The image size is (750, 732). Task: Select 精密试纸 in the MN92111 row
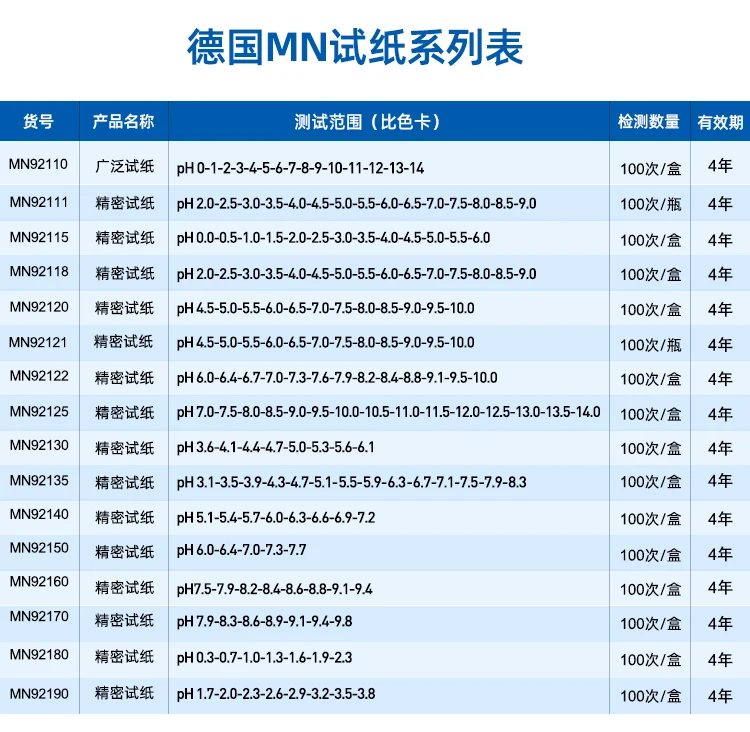click(x=124, y=203)
